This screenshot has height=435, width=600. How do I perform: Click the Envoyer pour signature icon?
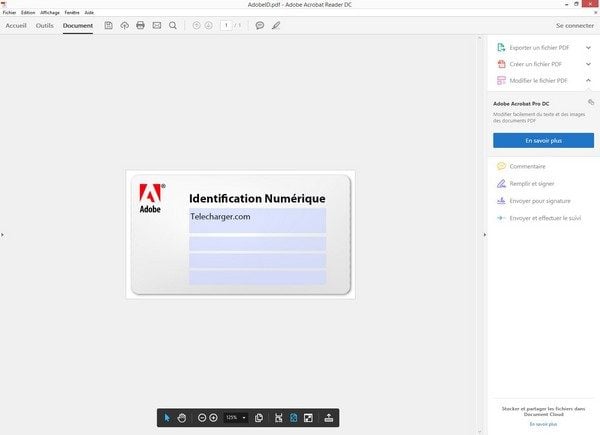pyautogui.click(x=501, y=200)
